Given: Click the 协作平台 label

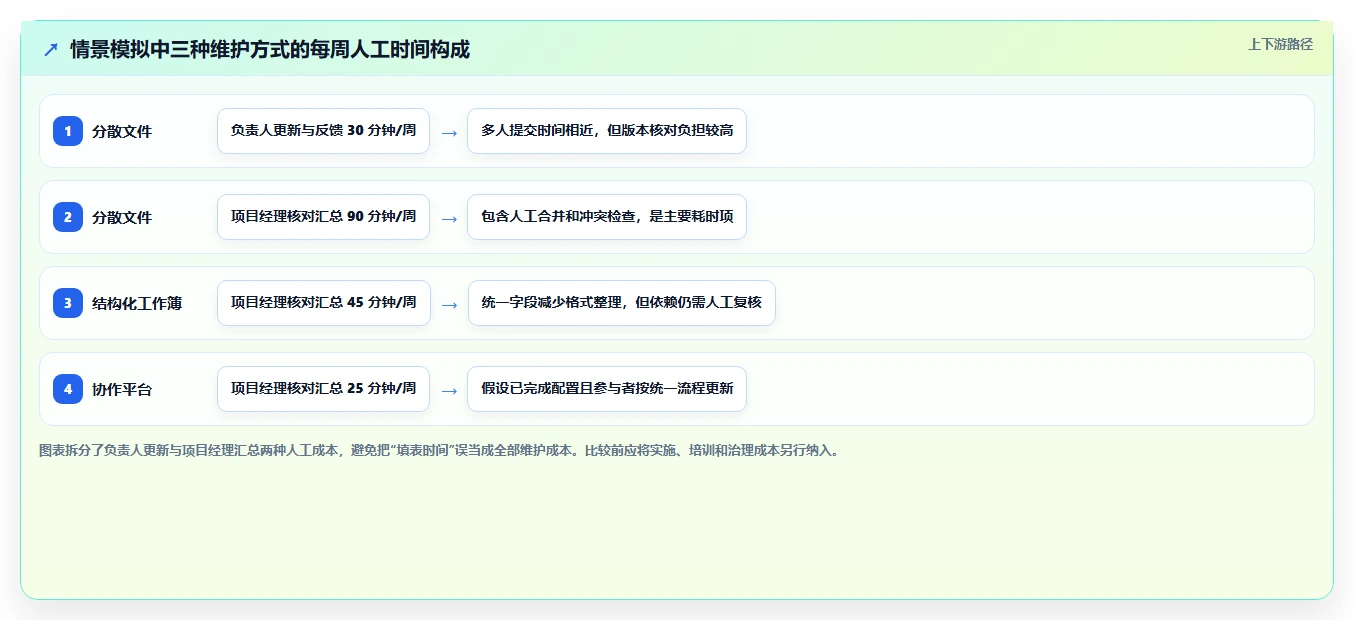Looking at the screenshot, I should pos(122,389).
